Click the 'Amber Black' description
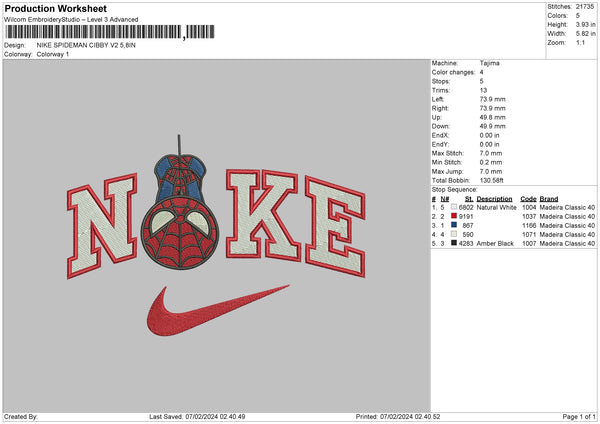The image size is (600, 424). (x=495, y=243)
